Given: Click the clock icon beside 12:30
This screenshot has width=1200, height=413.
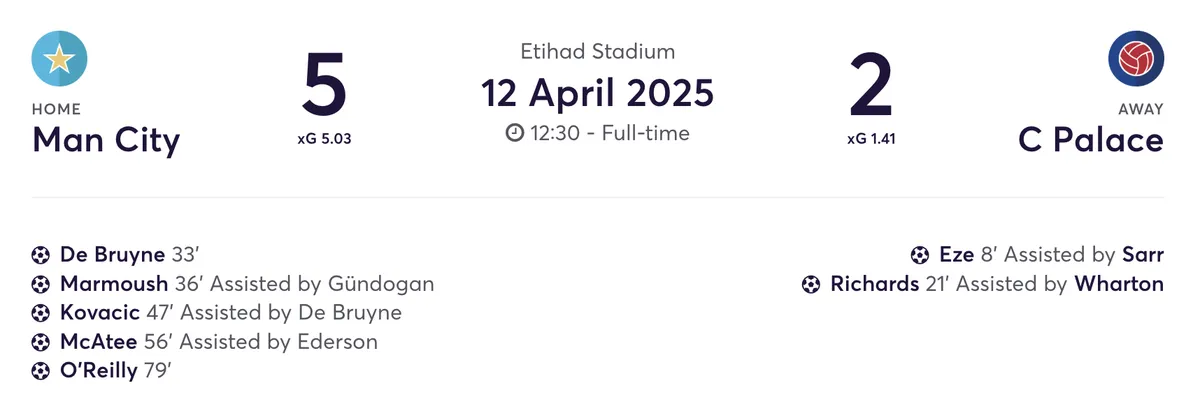Looking at the screenshot, I should pyautogui.click(x=515, y=132).
